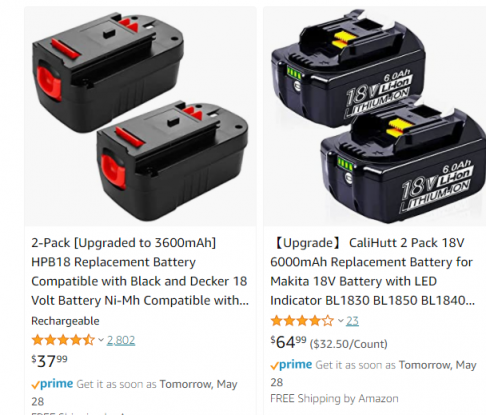
Task: Expand rating breakdown chevron beside 23 reviews
Action: (340, 321)
